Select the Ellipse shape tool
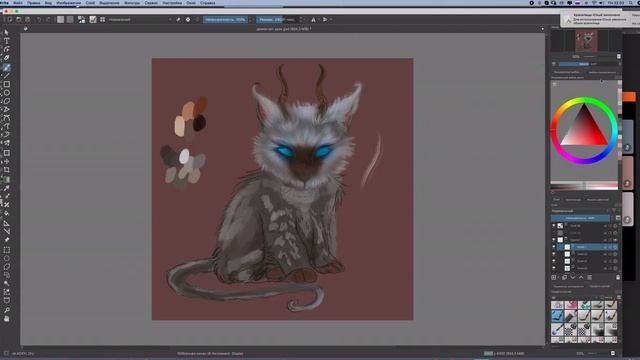Image resolution: width=640 pixels, height=360 pixels. coord(7,93)
